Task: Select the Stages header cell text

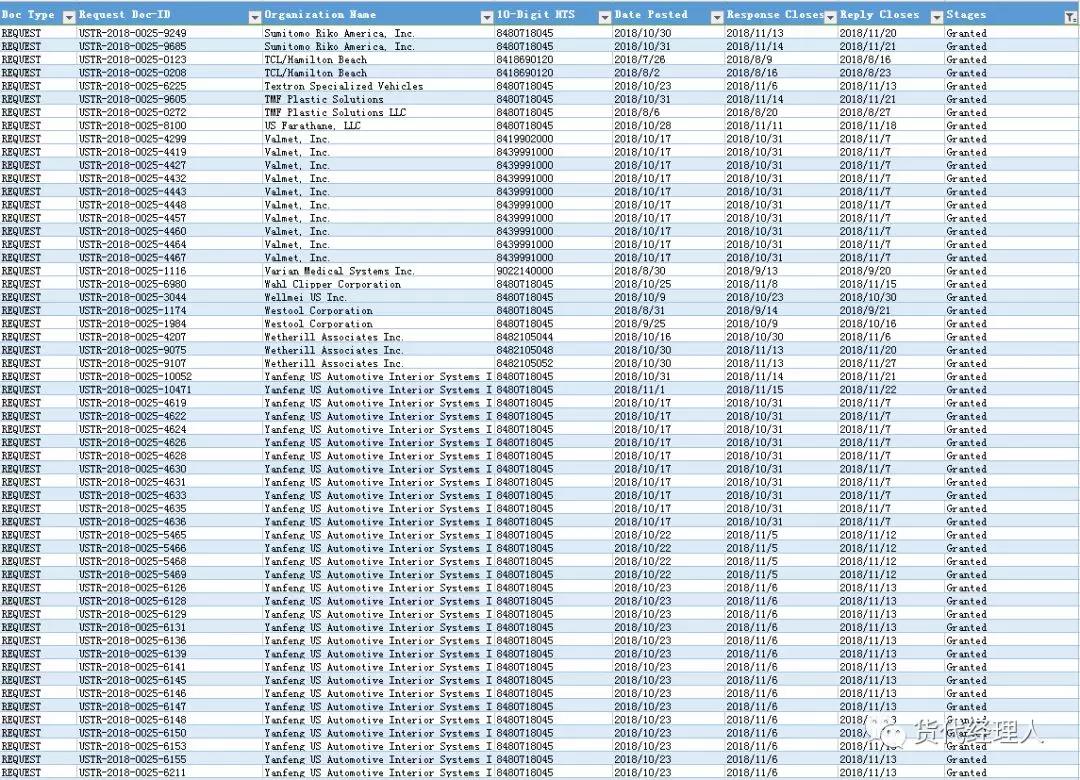Action: [966, 14]
